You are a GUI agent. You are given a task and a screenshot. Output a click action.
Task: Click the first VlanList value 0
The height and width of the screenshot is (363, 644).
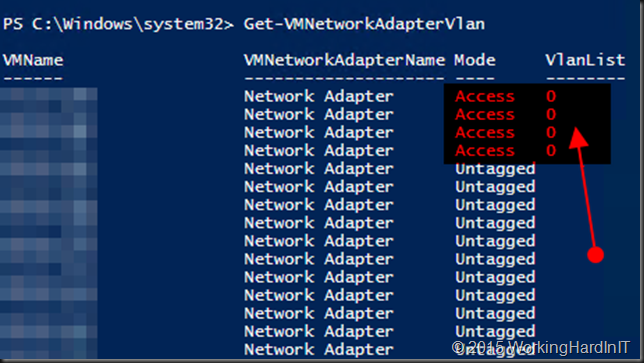[551, 96]
